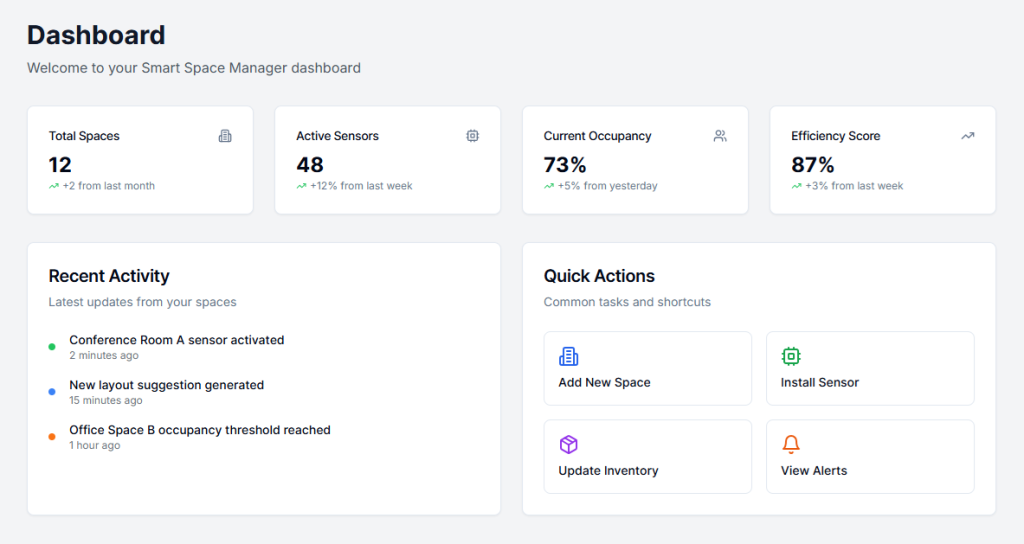Click the Efficiency Score card title
This screenshot has height=544, width=1024.
836,136
